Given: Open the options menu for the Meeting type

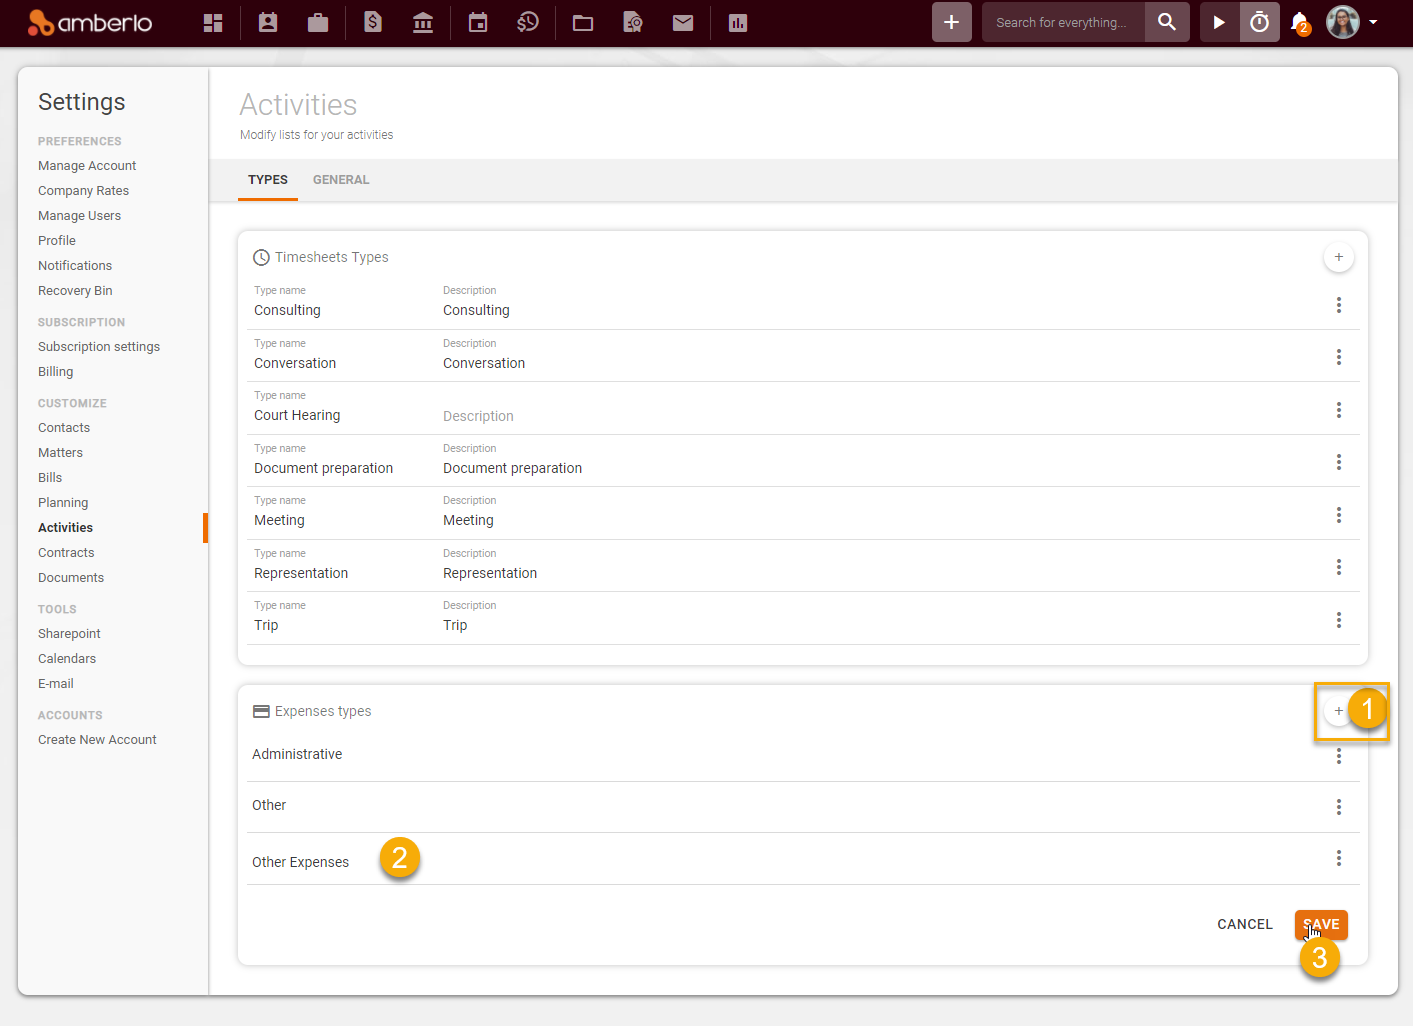Looking at the screenshot, I should click(x=1339, y=515).
